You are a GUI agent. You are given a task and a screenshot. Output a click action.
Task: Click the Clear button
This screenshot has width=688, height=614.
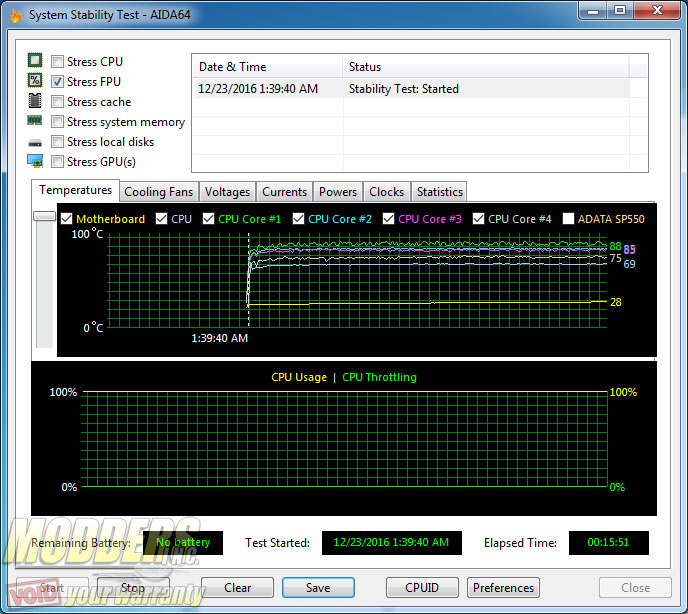[237, 588]
